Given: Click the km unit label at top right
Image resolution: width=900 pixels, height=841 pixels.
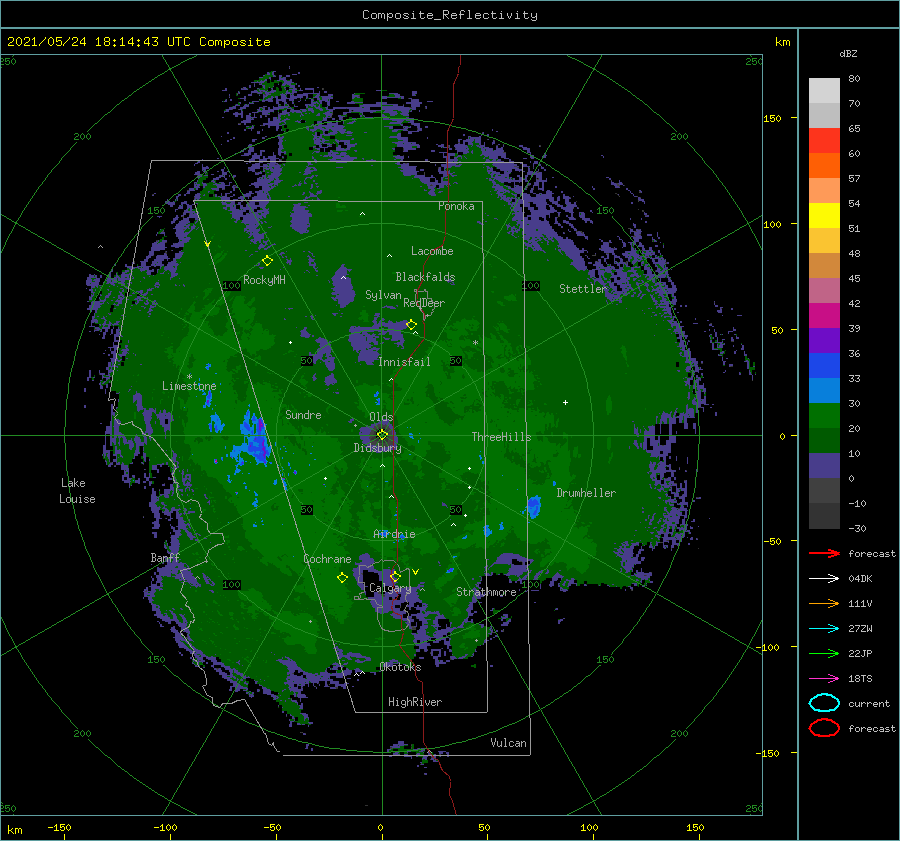Looking at the screenshot, I should [x=782, y=42].
